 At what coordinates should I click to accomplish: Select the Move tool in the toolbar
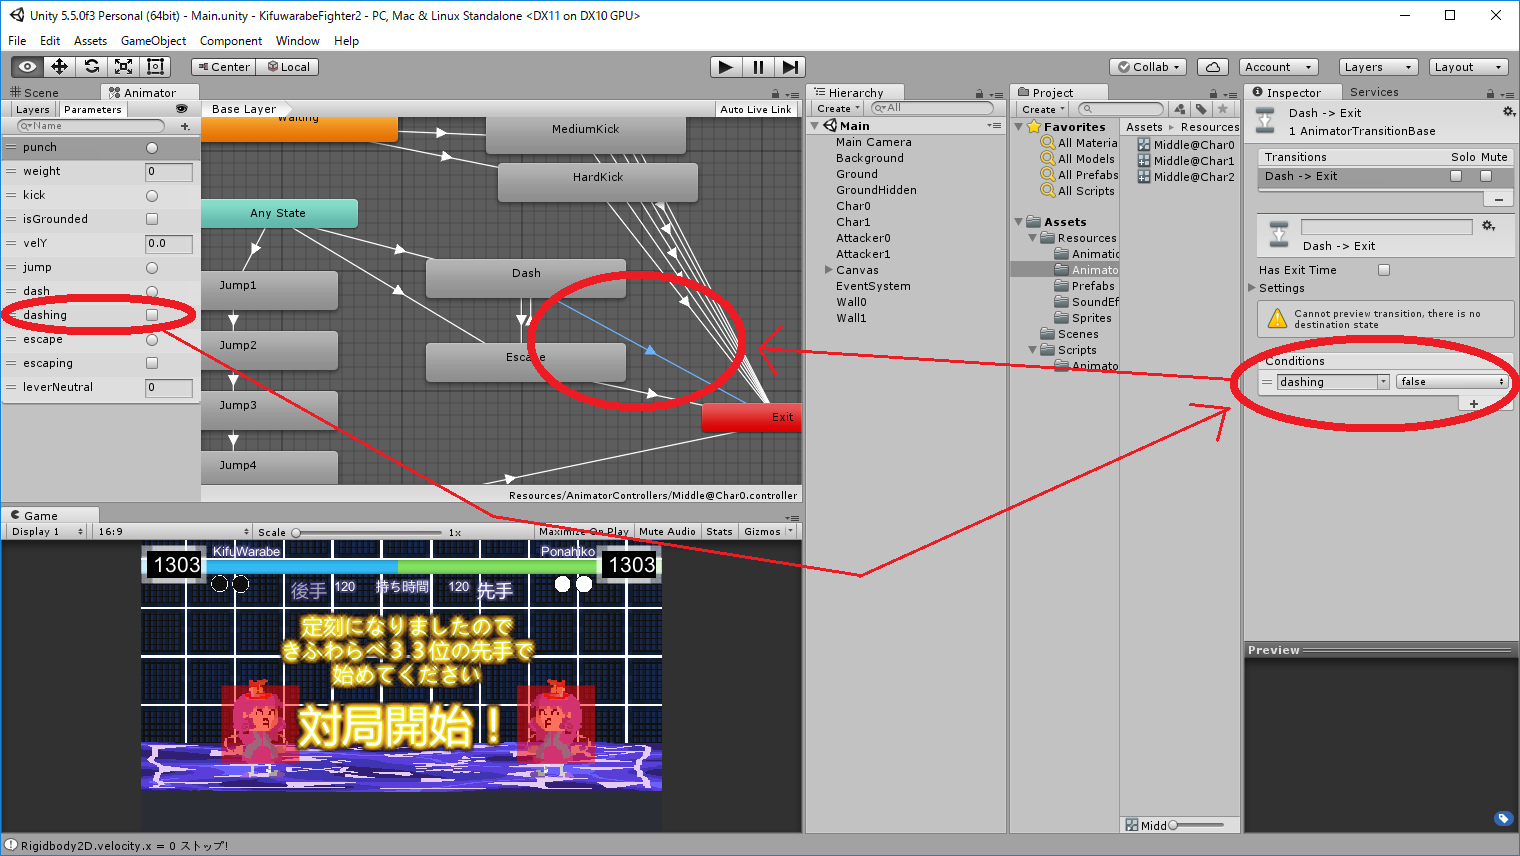pyautogui.click(x=60, y=66)
